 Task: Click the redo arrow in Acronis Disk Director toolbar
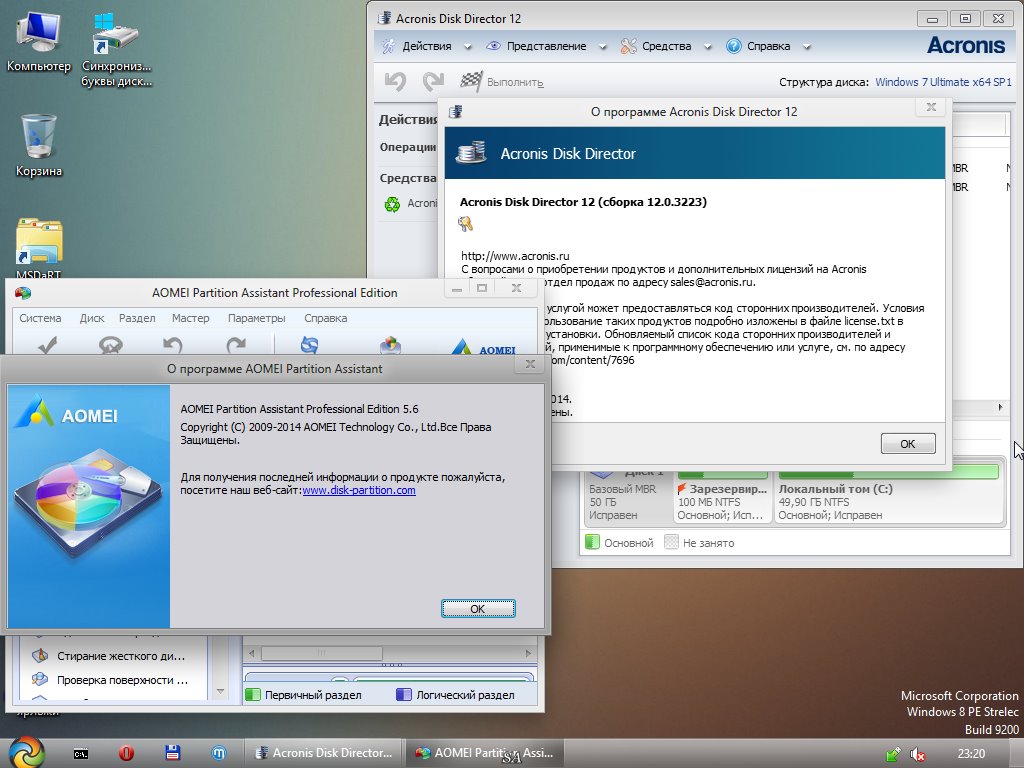(433, 81)
